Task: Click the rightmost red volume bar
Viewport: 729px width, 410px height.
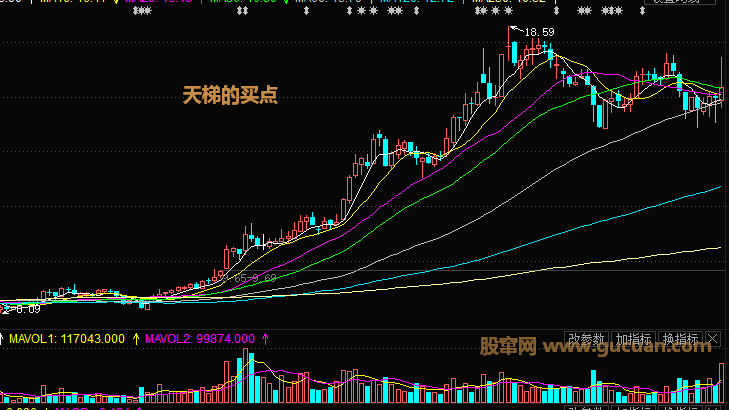Action: [721, 383]
